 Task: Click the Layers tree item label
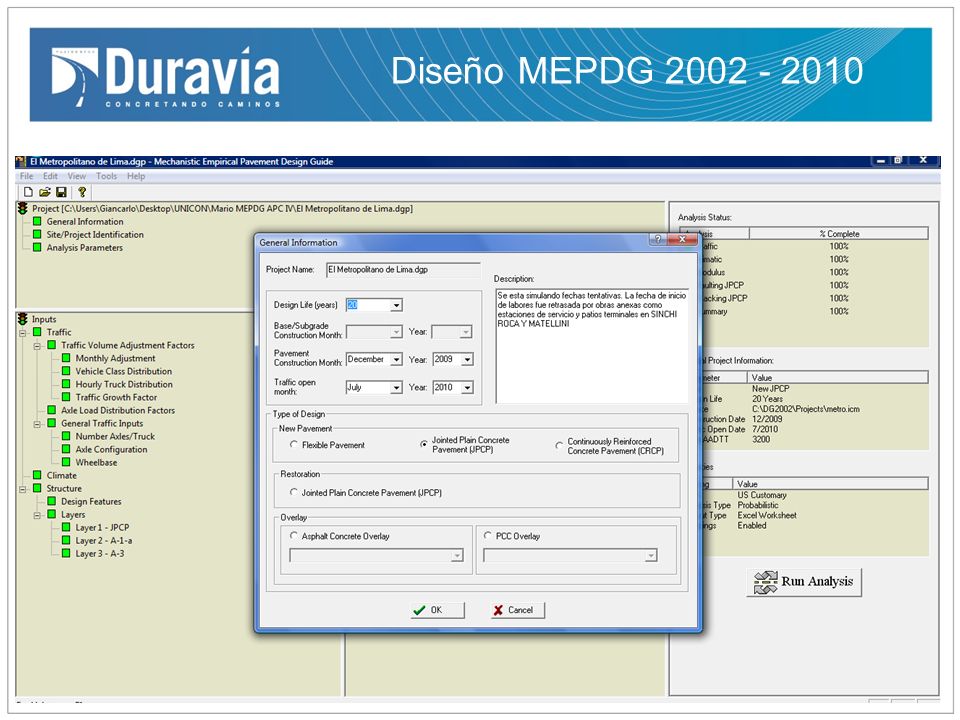73,514
